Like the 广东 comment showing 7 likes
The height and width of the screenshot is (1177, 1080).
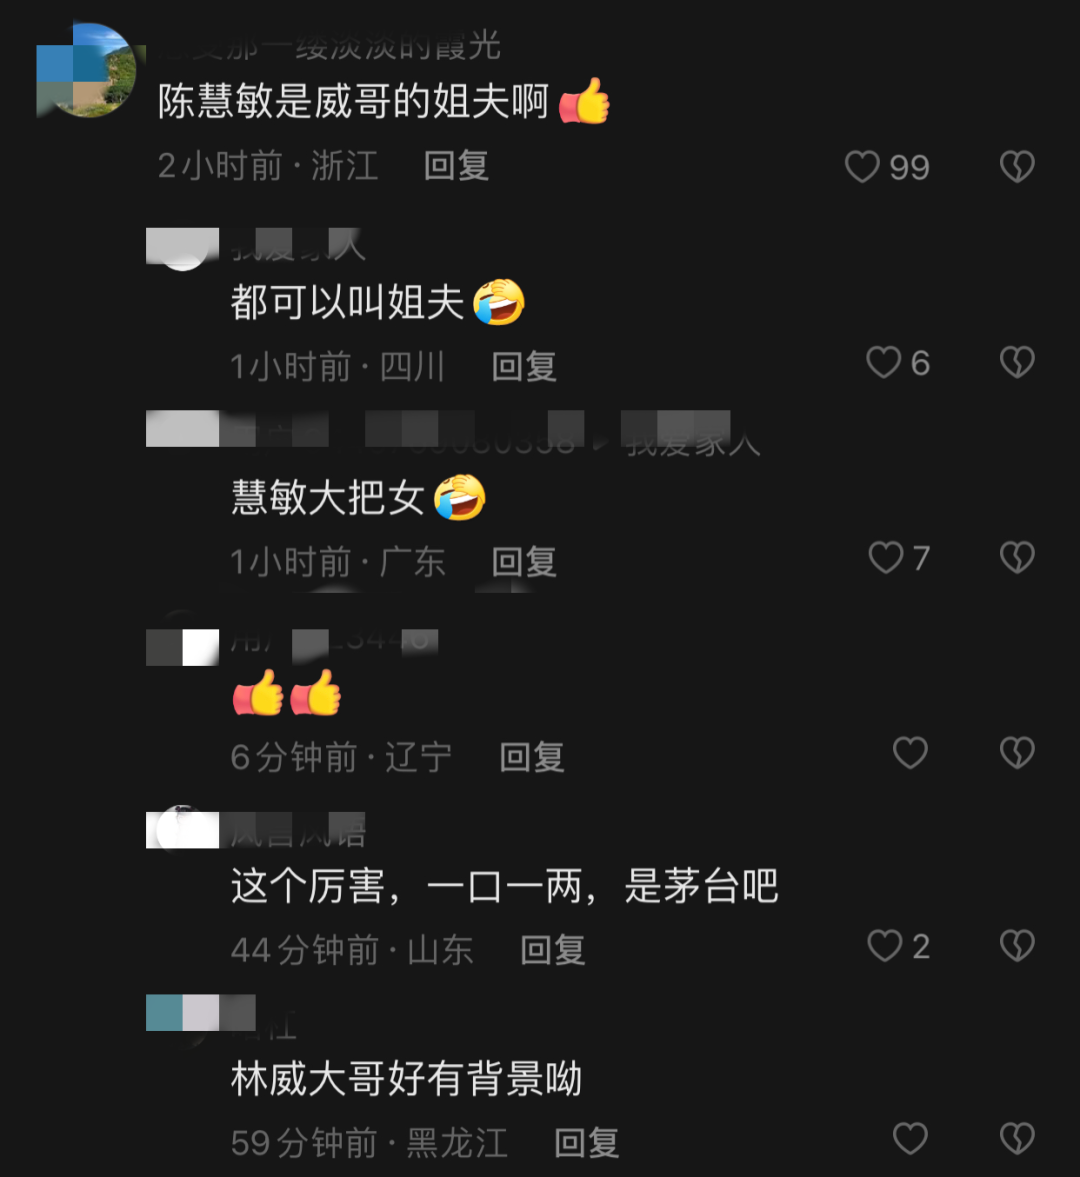coord(886,558)
